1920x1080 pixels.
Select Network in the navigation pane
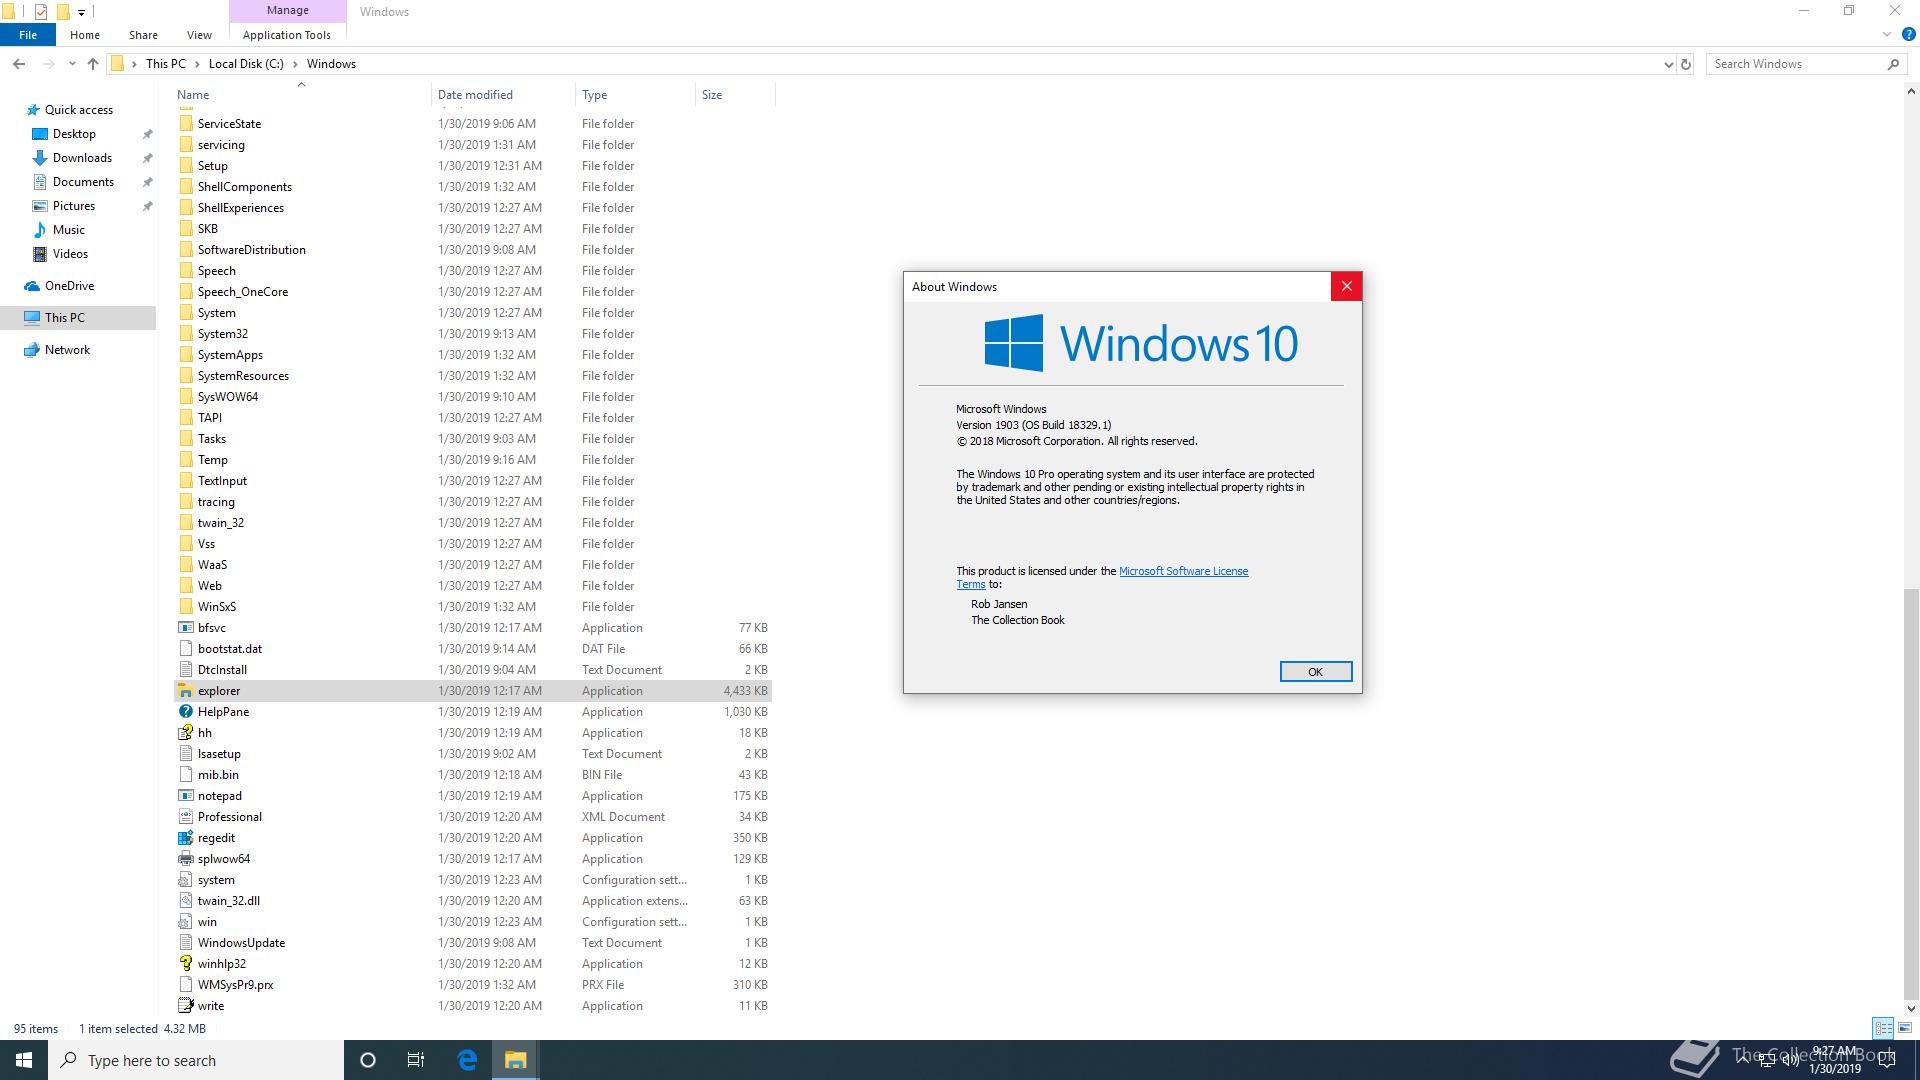click(67, 350)
